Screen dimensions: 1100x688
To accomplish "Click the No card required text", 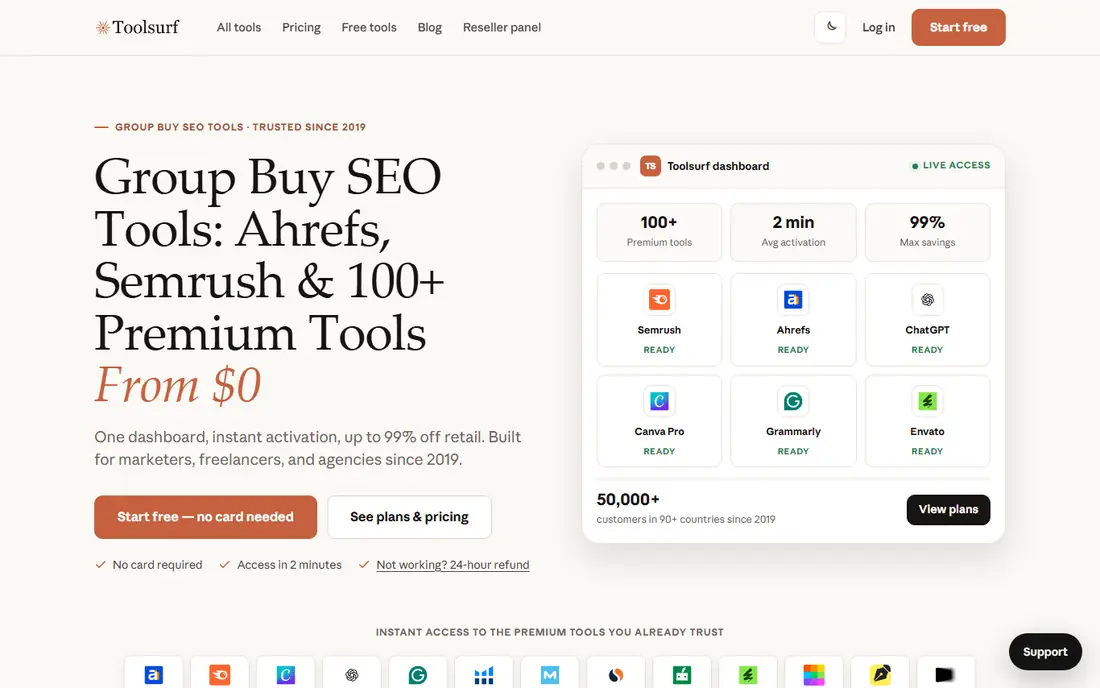I will tap(157, 565).
